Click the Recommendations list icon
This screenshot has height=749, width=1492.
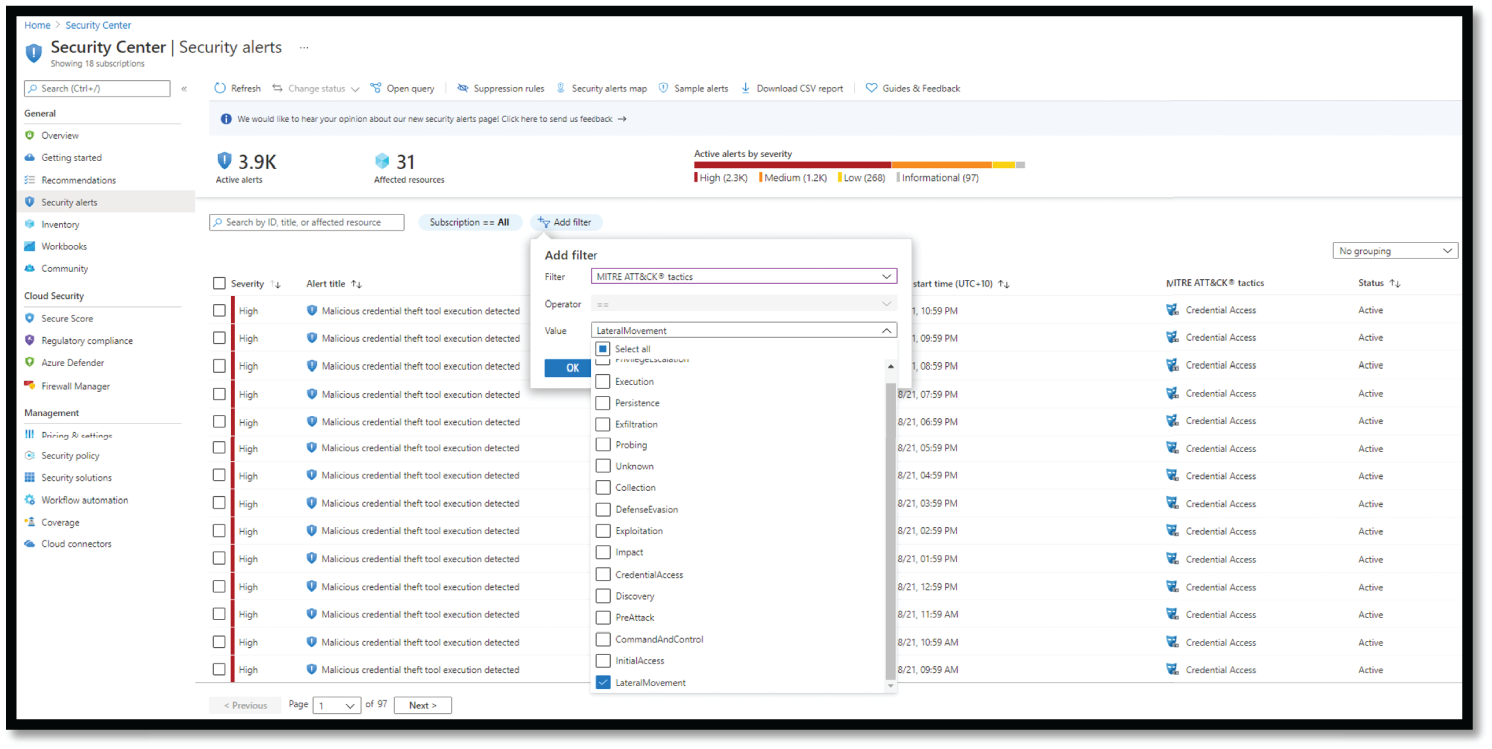pos(30,180)
